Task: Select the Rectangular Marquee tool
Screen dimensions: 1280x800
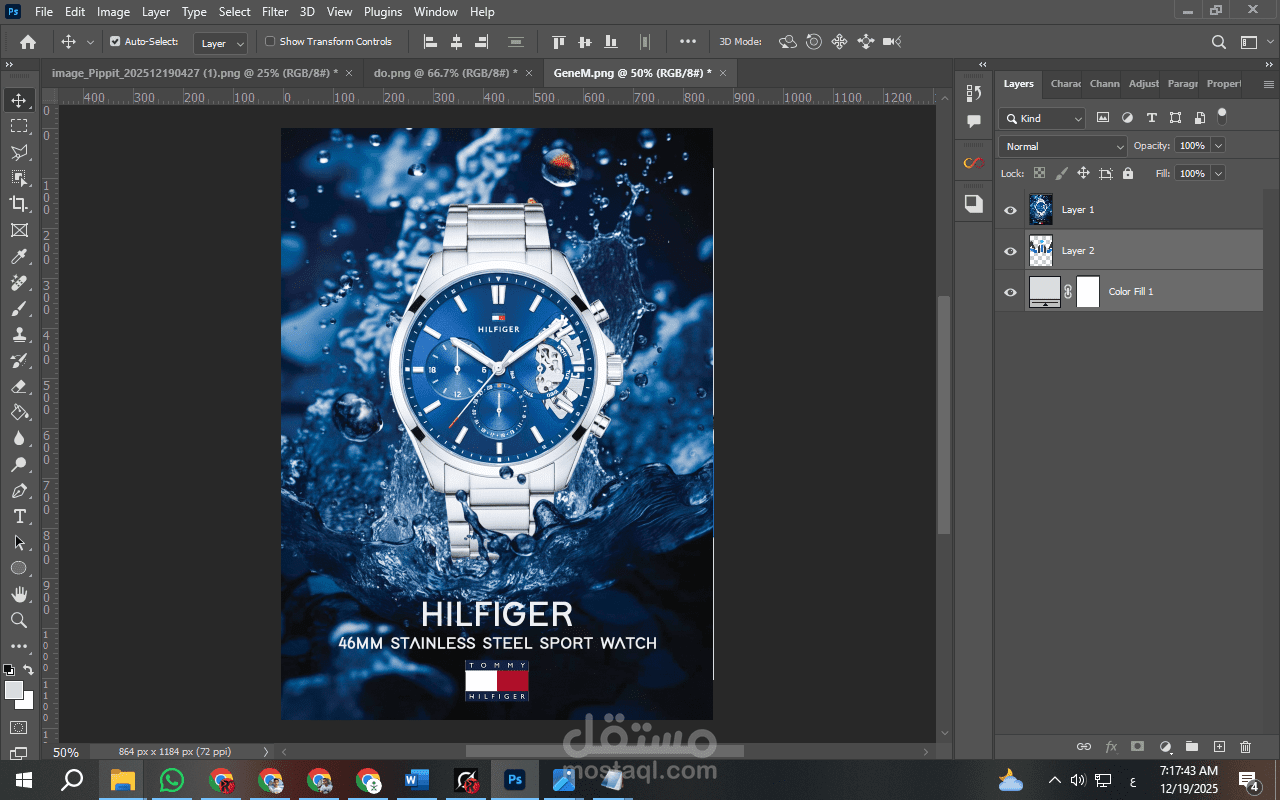Action: pyautogui.click(x=19, y=126)
